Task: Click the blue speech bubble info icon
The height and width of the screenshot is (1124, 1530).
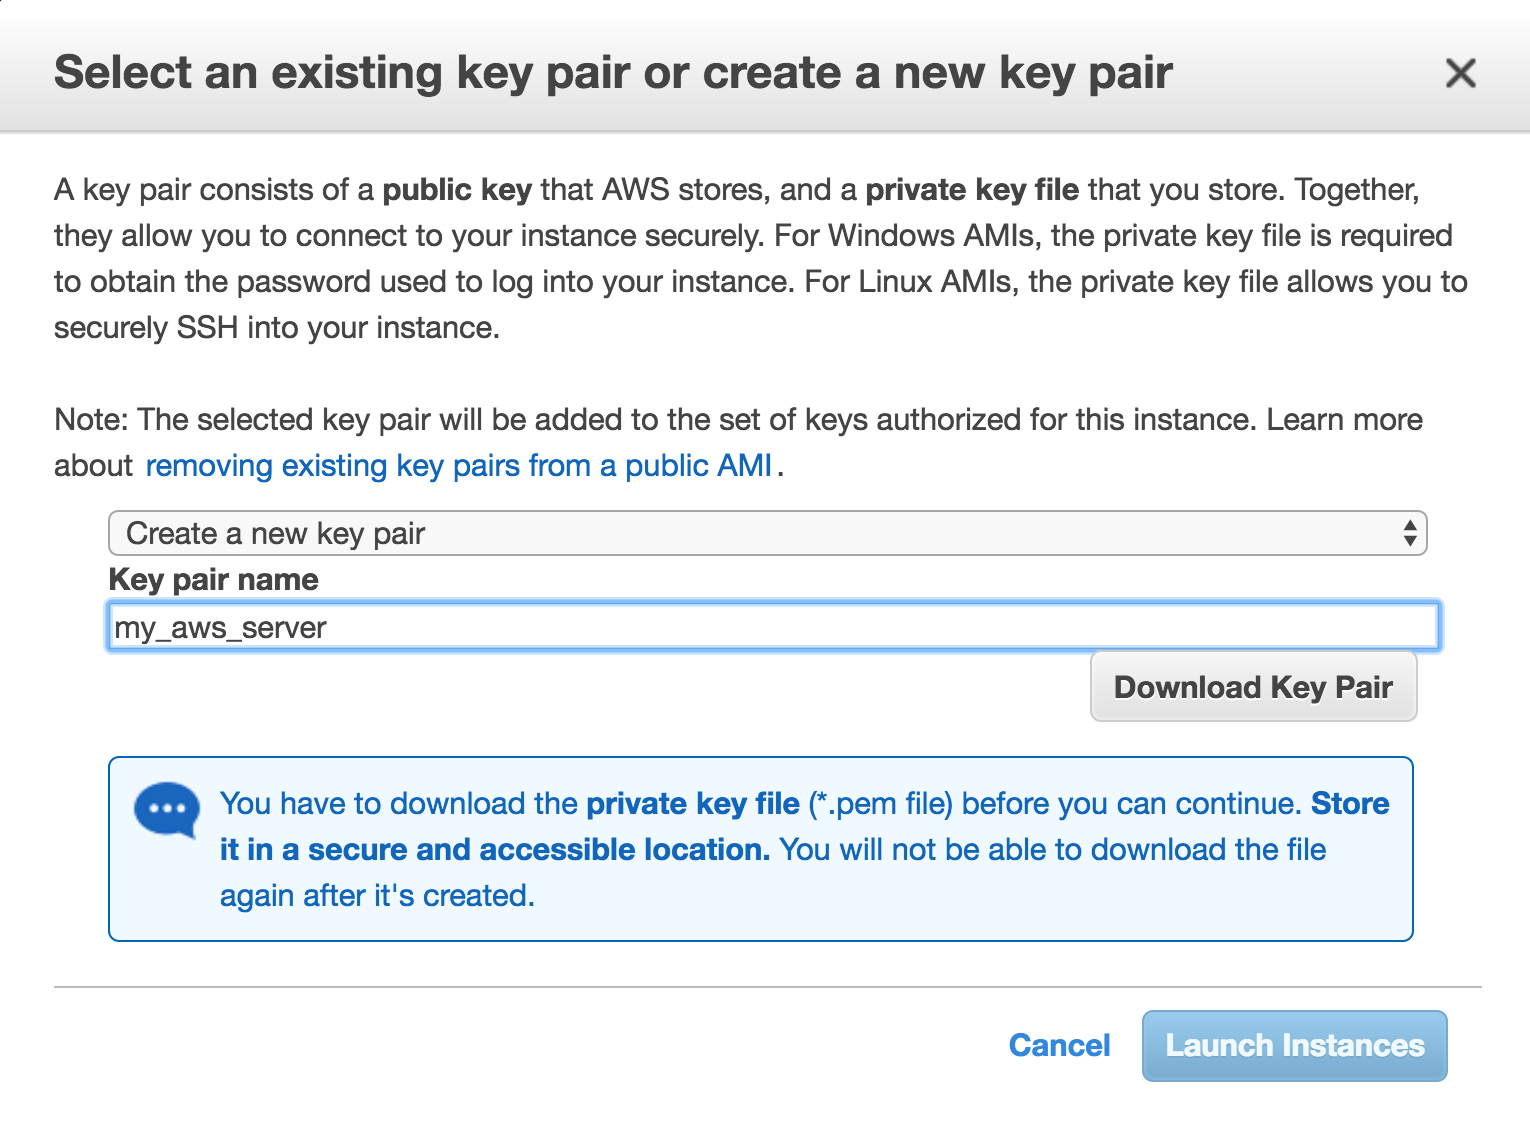Action: (x=166, y=809)
